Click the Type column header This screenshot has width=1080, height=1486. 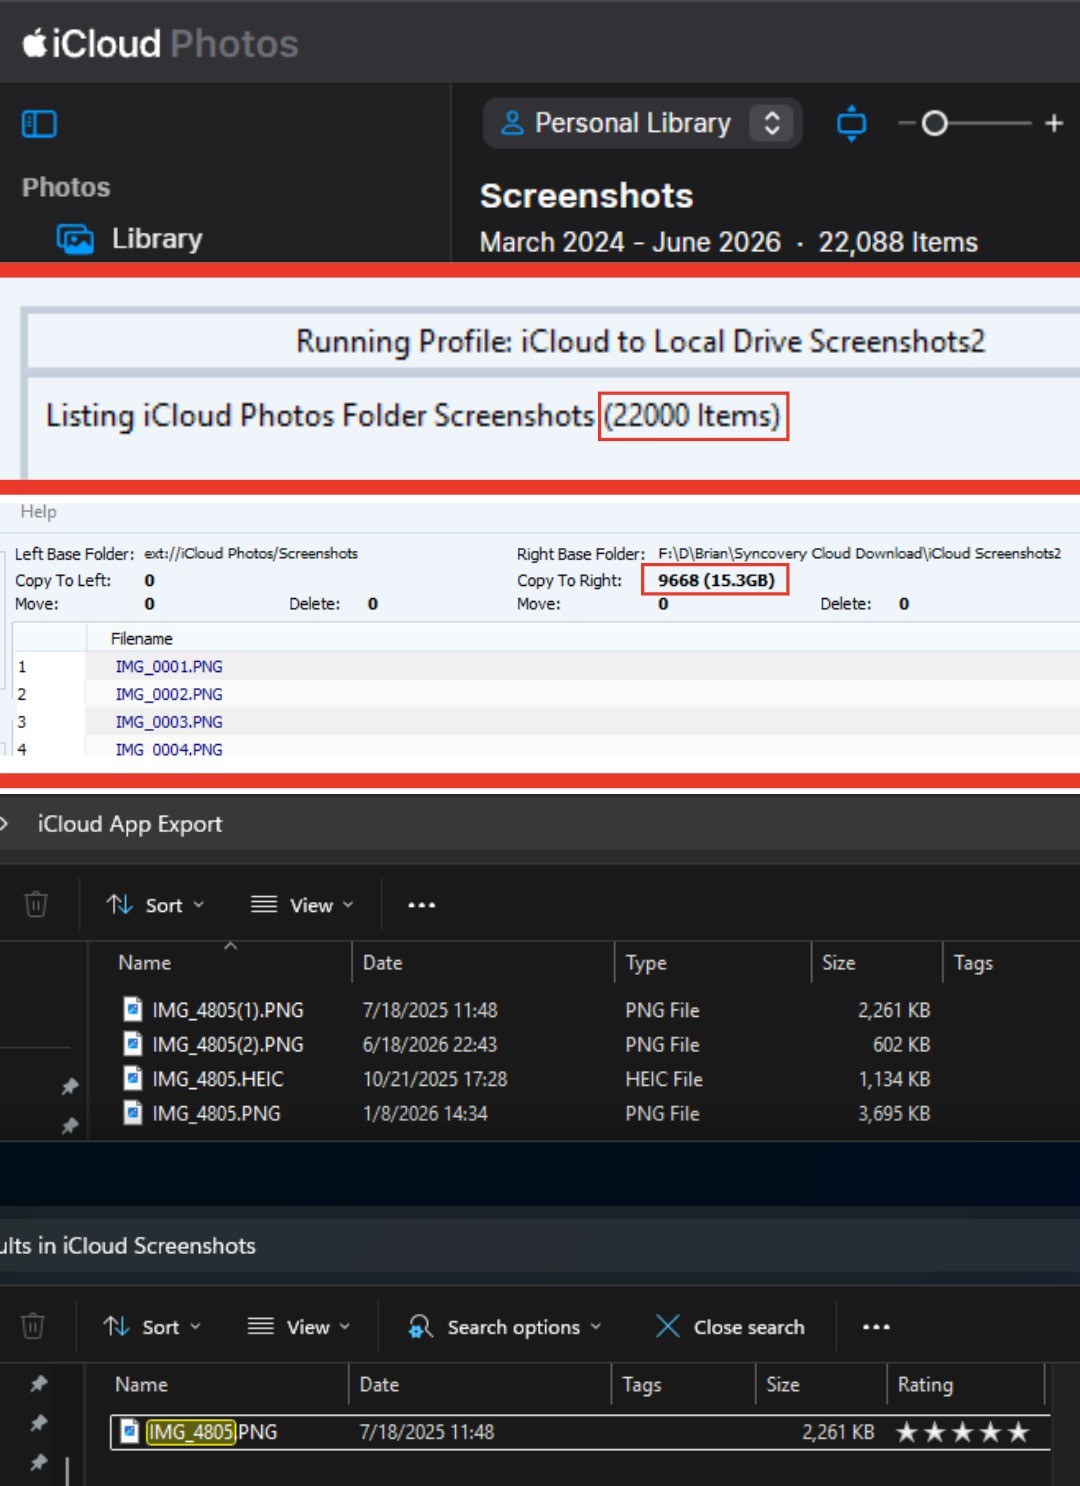click(x=646, y=962)
